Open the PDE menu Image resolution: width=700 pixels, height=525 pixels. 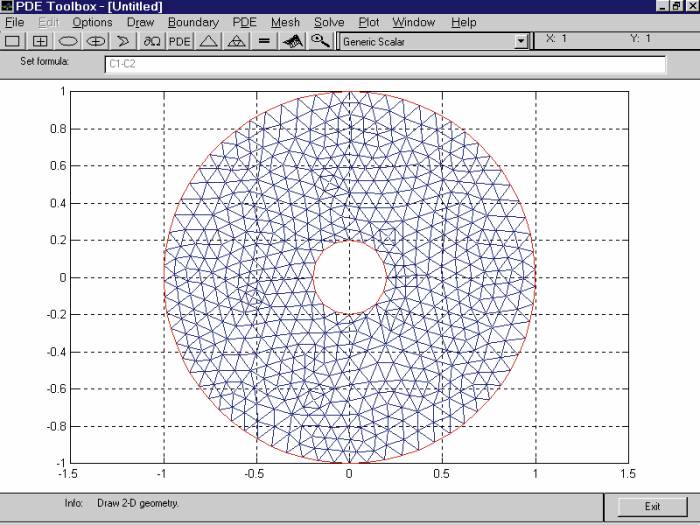point(244,22)
